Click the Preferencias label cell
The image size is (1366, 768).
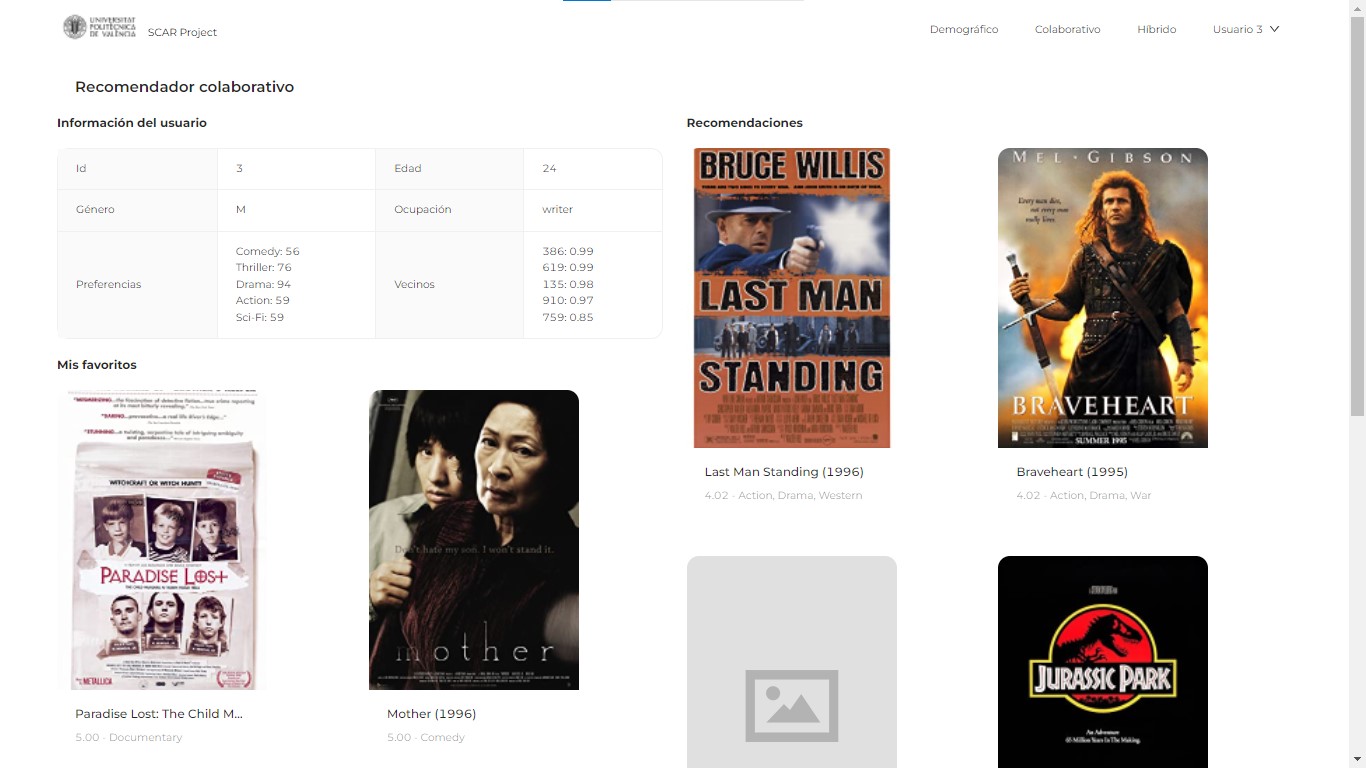pos(137,285)
